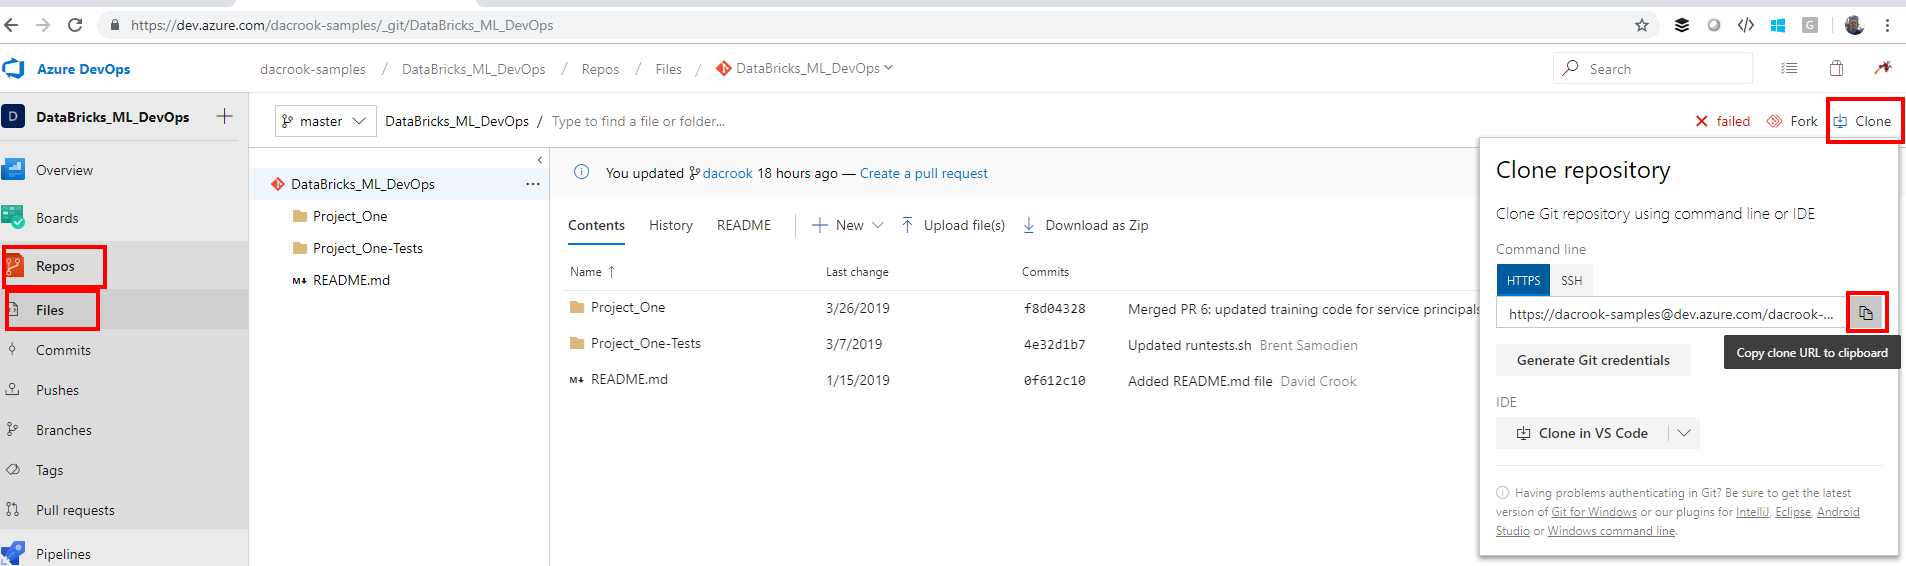The height and width of the screenshot is (566, 1906).
Task: Open the DataBricks_ML_DevOps repo picker dropdown
Action: coord(805,68)
